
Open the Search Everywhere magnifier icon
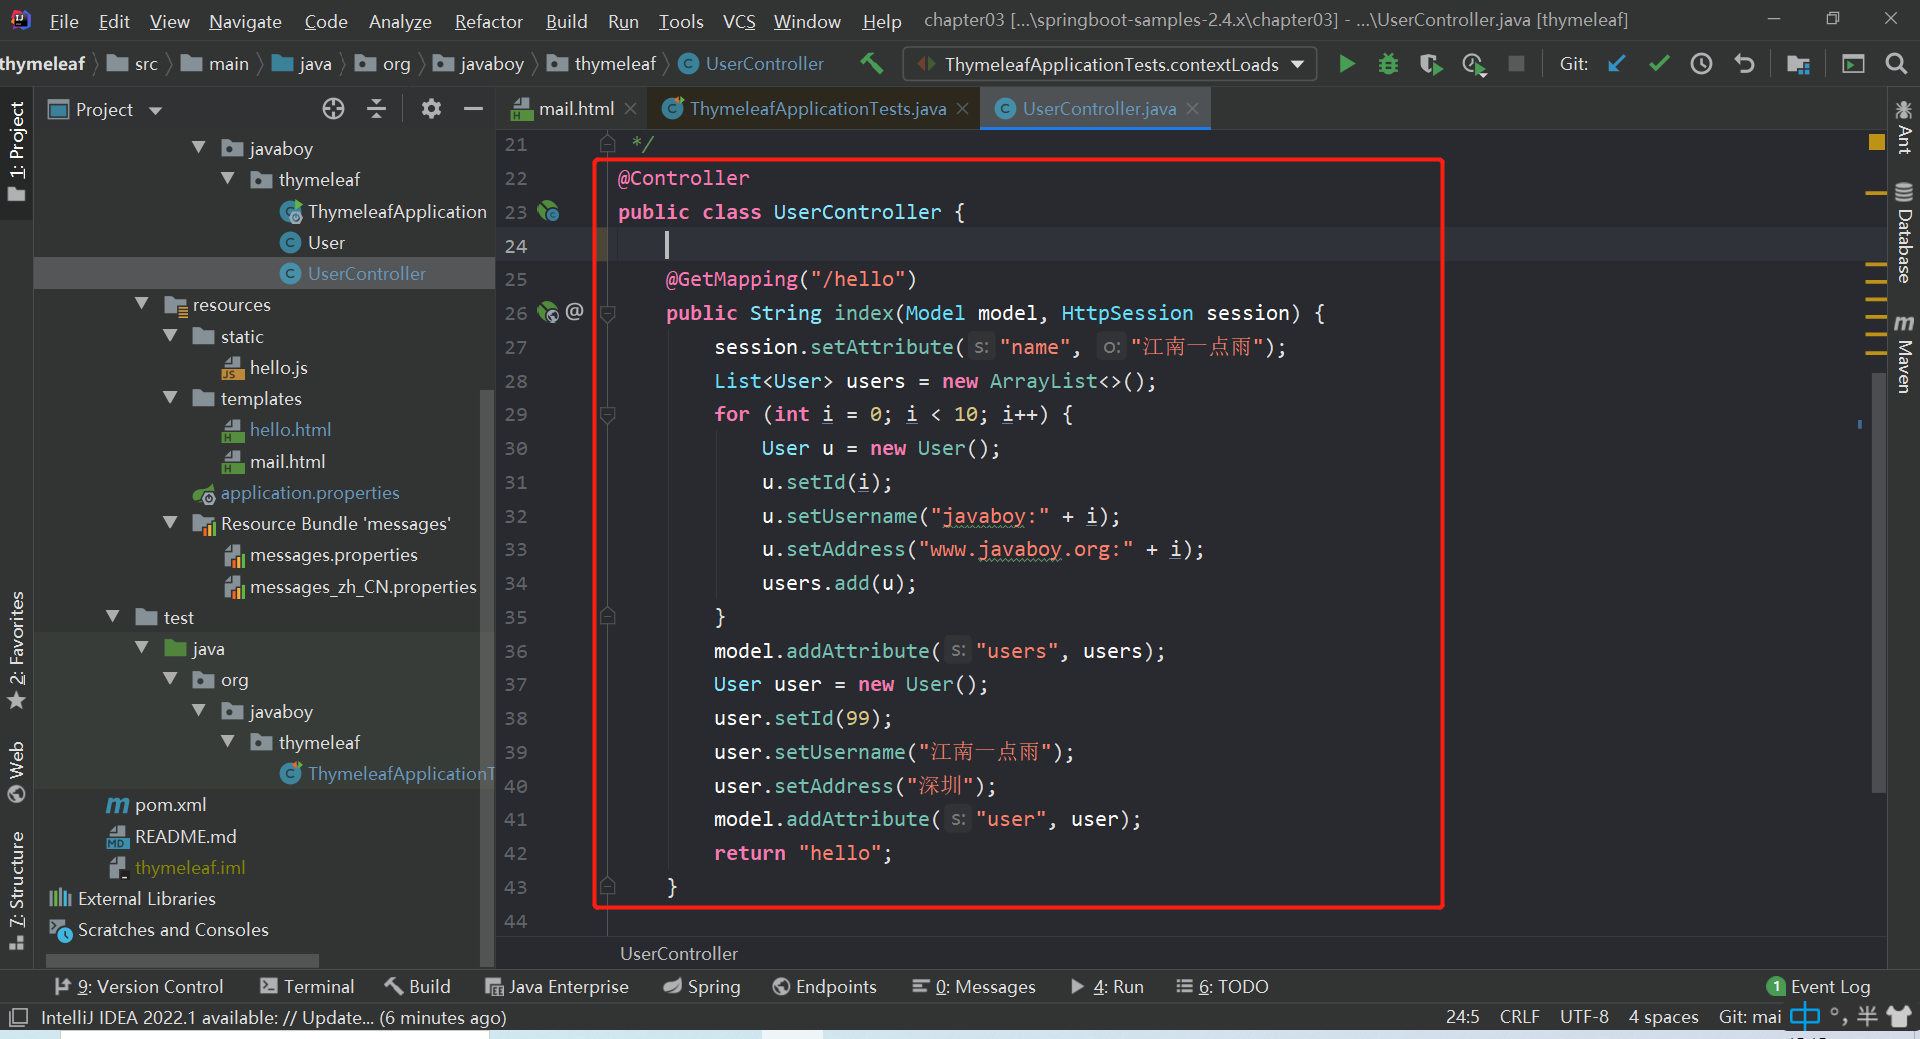click(x=1895, y=64)
